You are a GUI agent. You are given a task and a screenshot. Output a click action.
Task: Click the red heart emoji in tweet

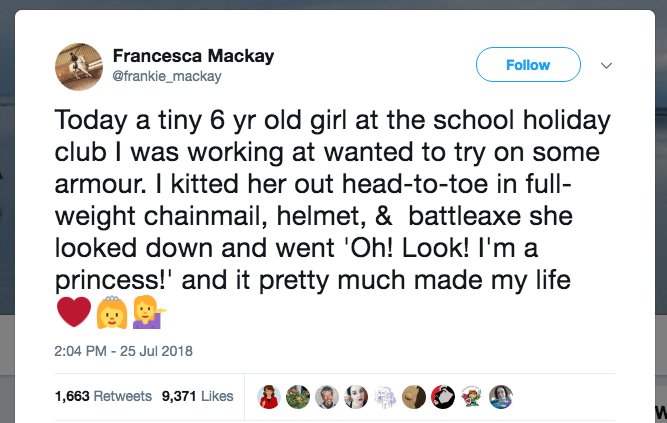pos(74,314)
